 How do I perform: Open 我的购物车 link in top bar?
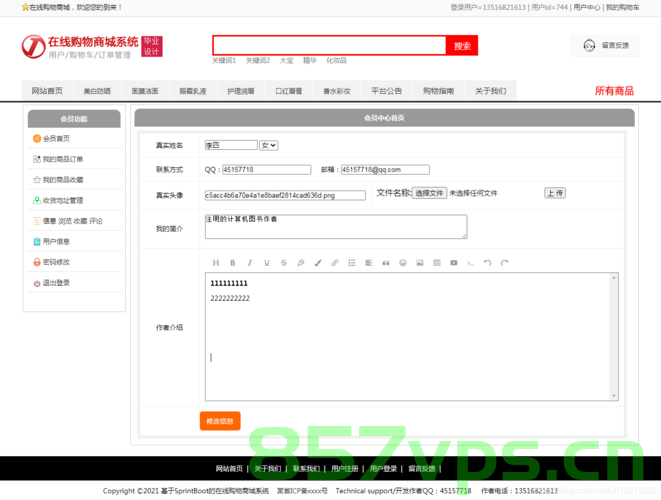click(x=623, y=7)
